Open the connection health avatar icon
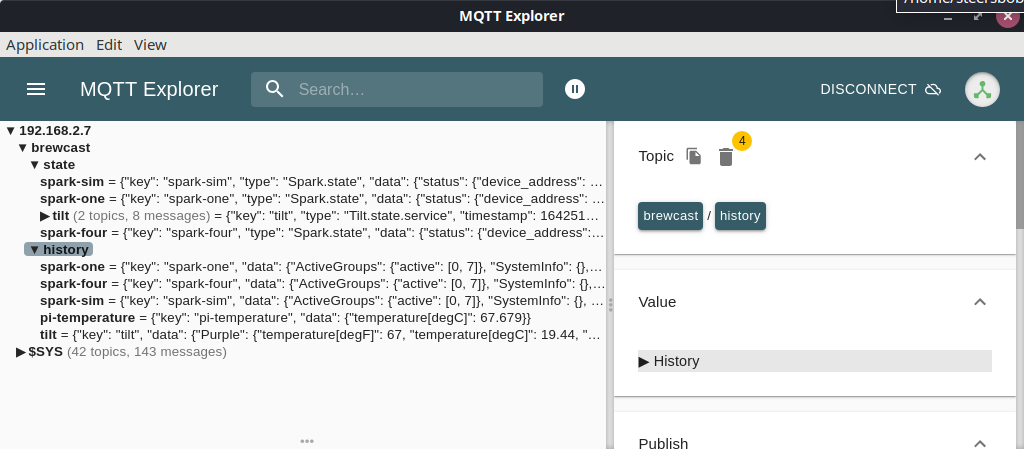1024x449 pixels. tap(982, 89)
